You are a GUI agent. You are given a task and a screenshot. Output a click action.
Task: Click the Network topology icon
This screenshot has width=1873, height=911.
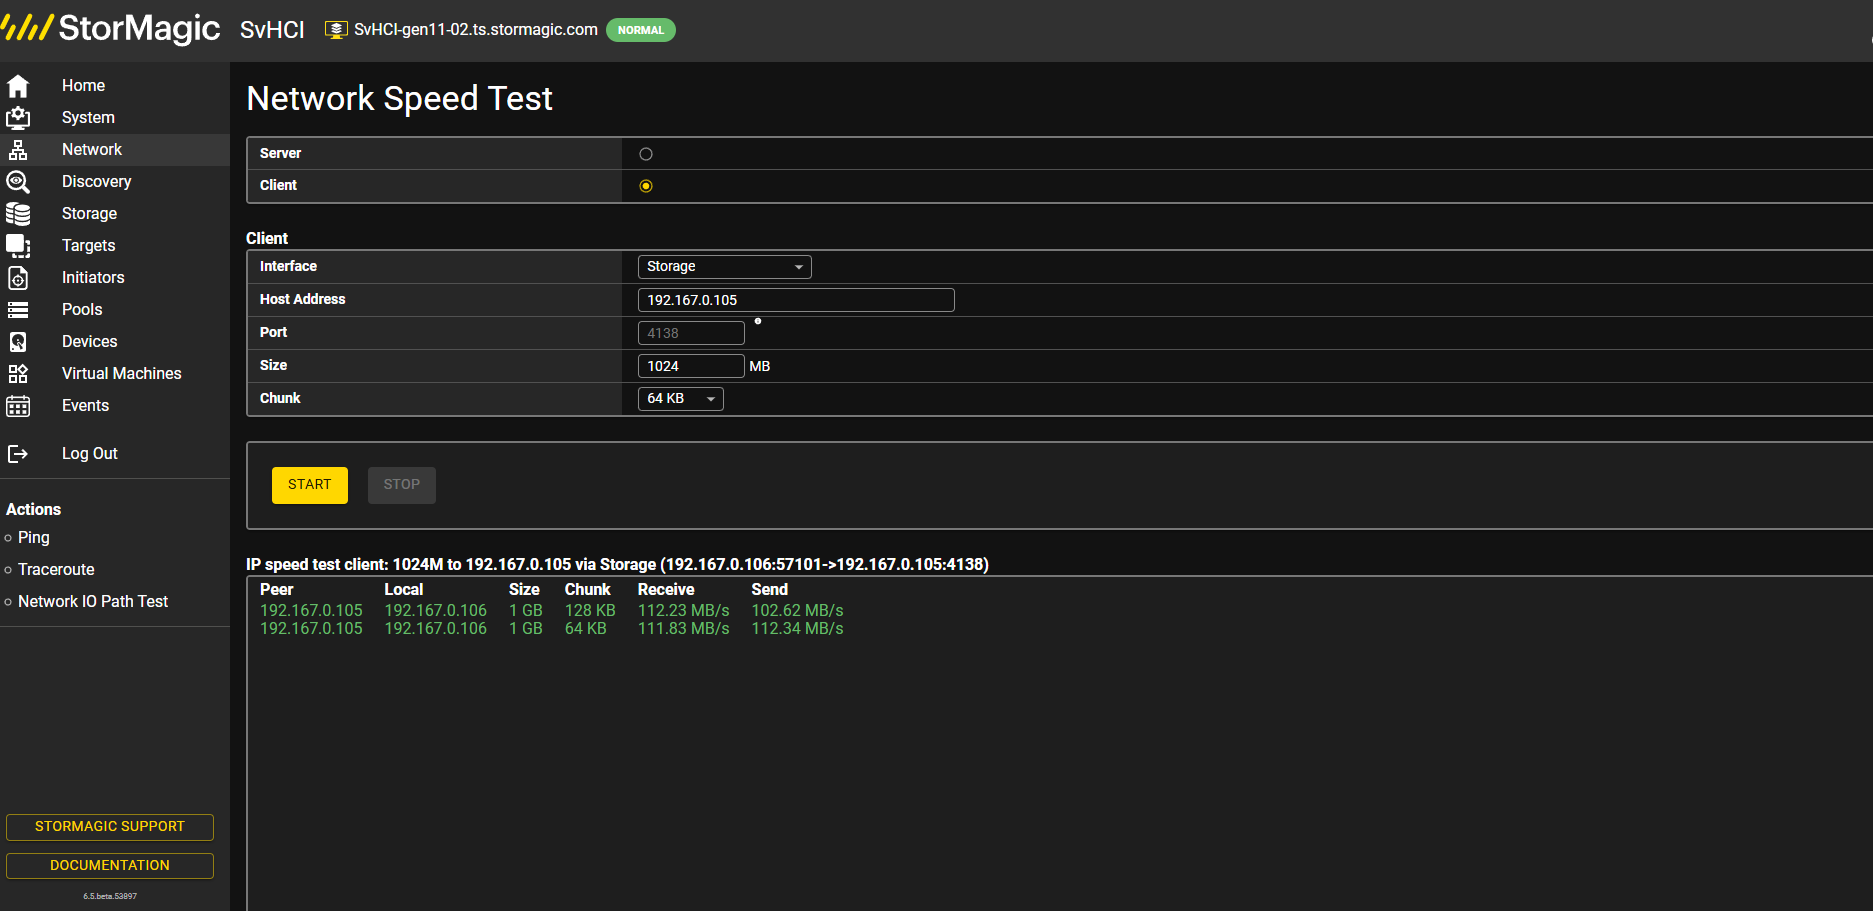click(18, 150)
